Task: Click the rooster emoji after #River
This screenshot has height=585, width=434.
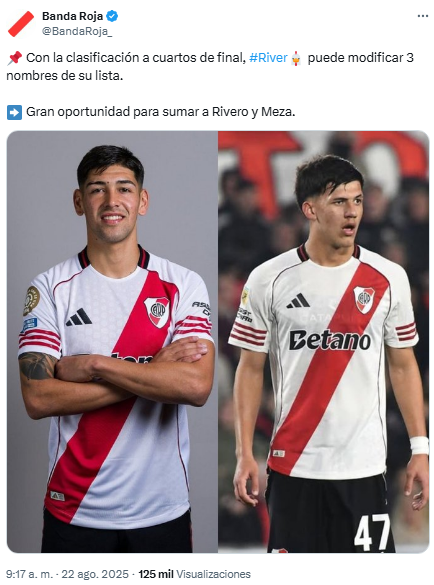Action: (x=296, y=58)
